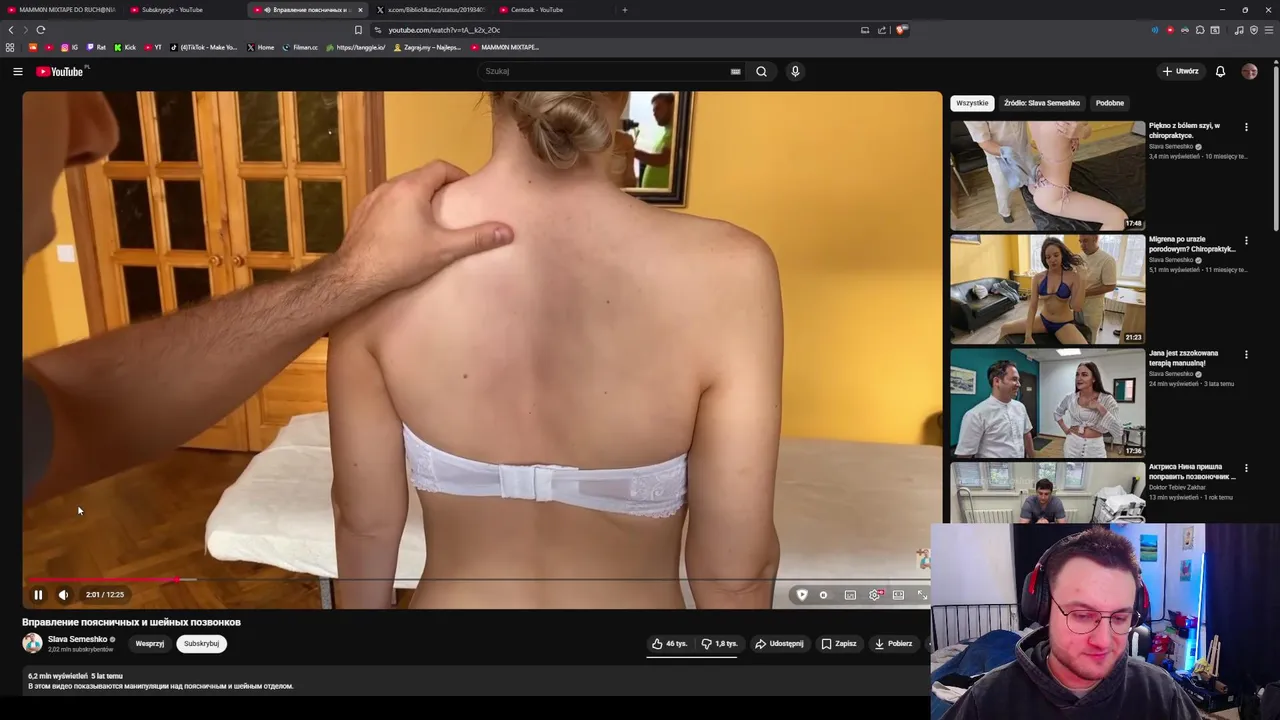Open the Kick bookmark
The image size is (1280, 720).
125,47
